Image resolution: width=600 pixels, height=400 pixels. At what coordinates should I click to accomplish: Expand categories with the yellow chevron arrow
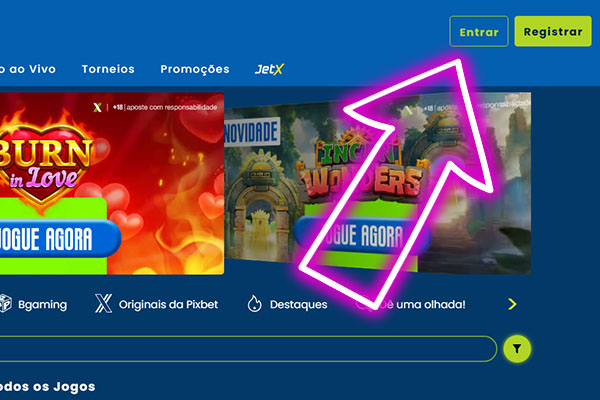[512, 304]
